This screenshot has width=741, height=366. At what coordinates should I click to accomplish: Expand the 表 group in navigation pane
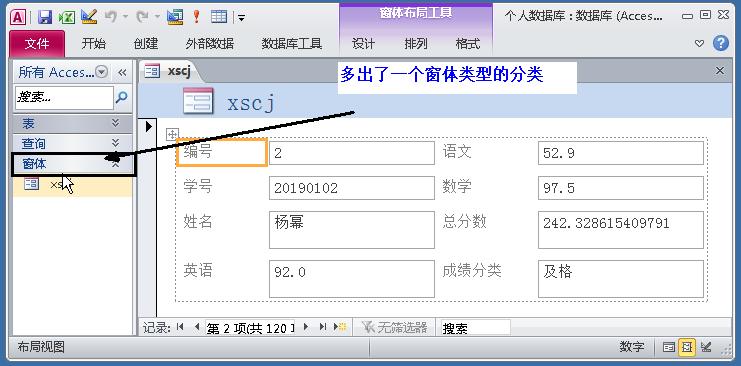(72, 123)
